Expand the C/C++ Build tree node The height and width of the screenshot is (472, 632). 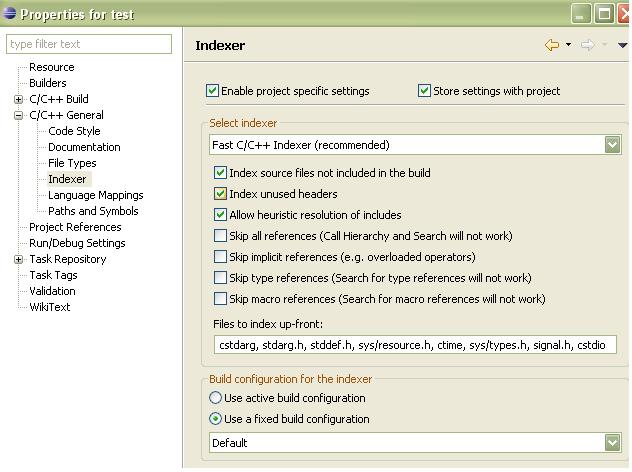pos(18,99)
